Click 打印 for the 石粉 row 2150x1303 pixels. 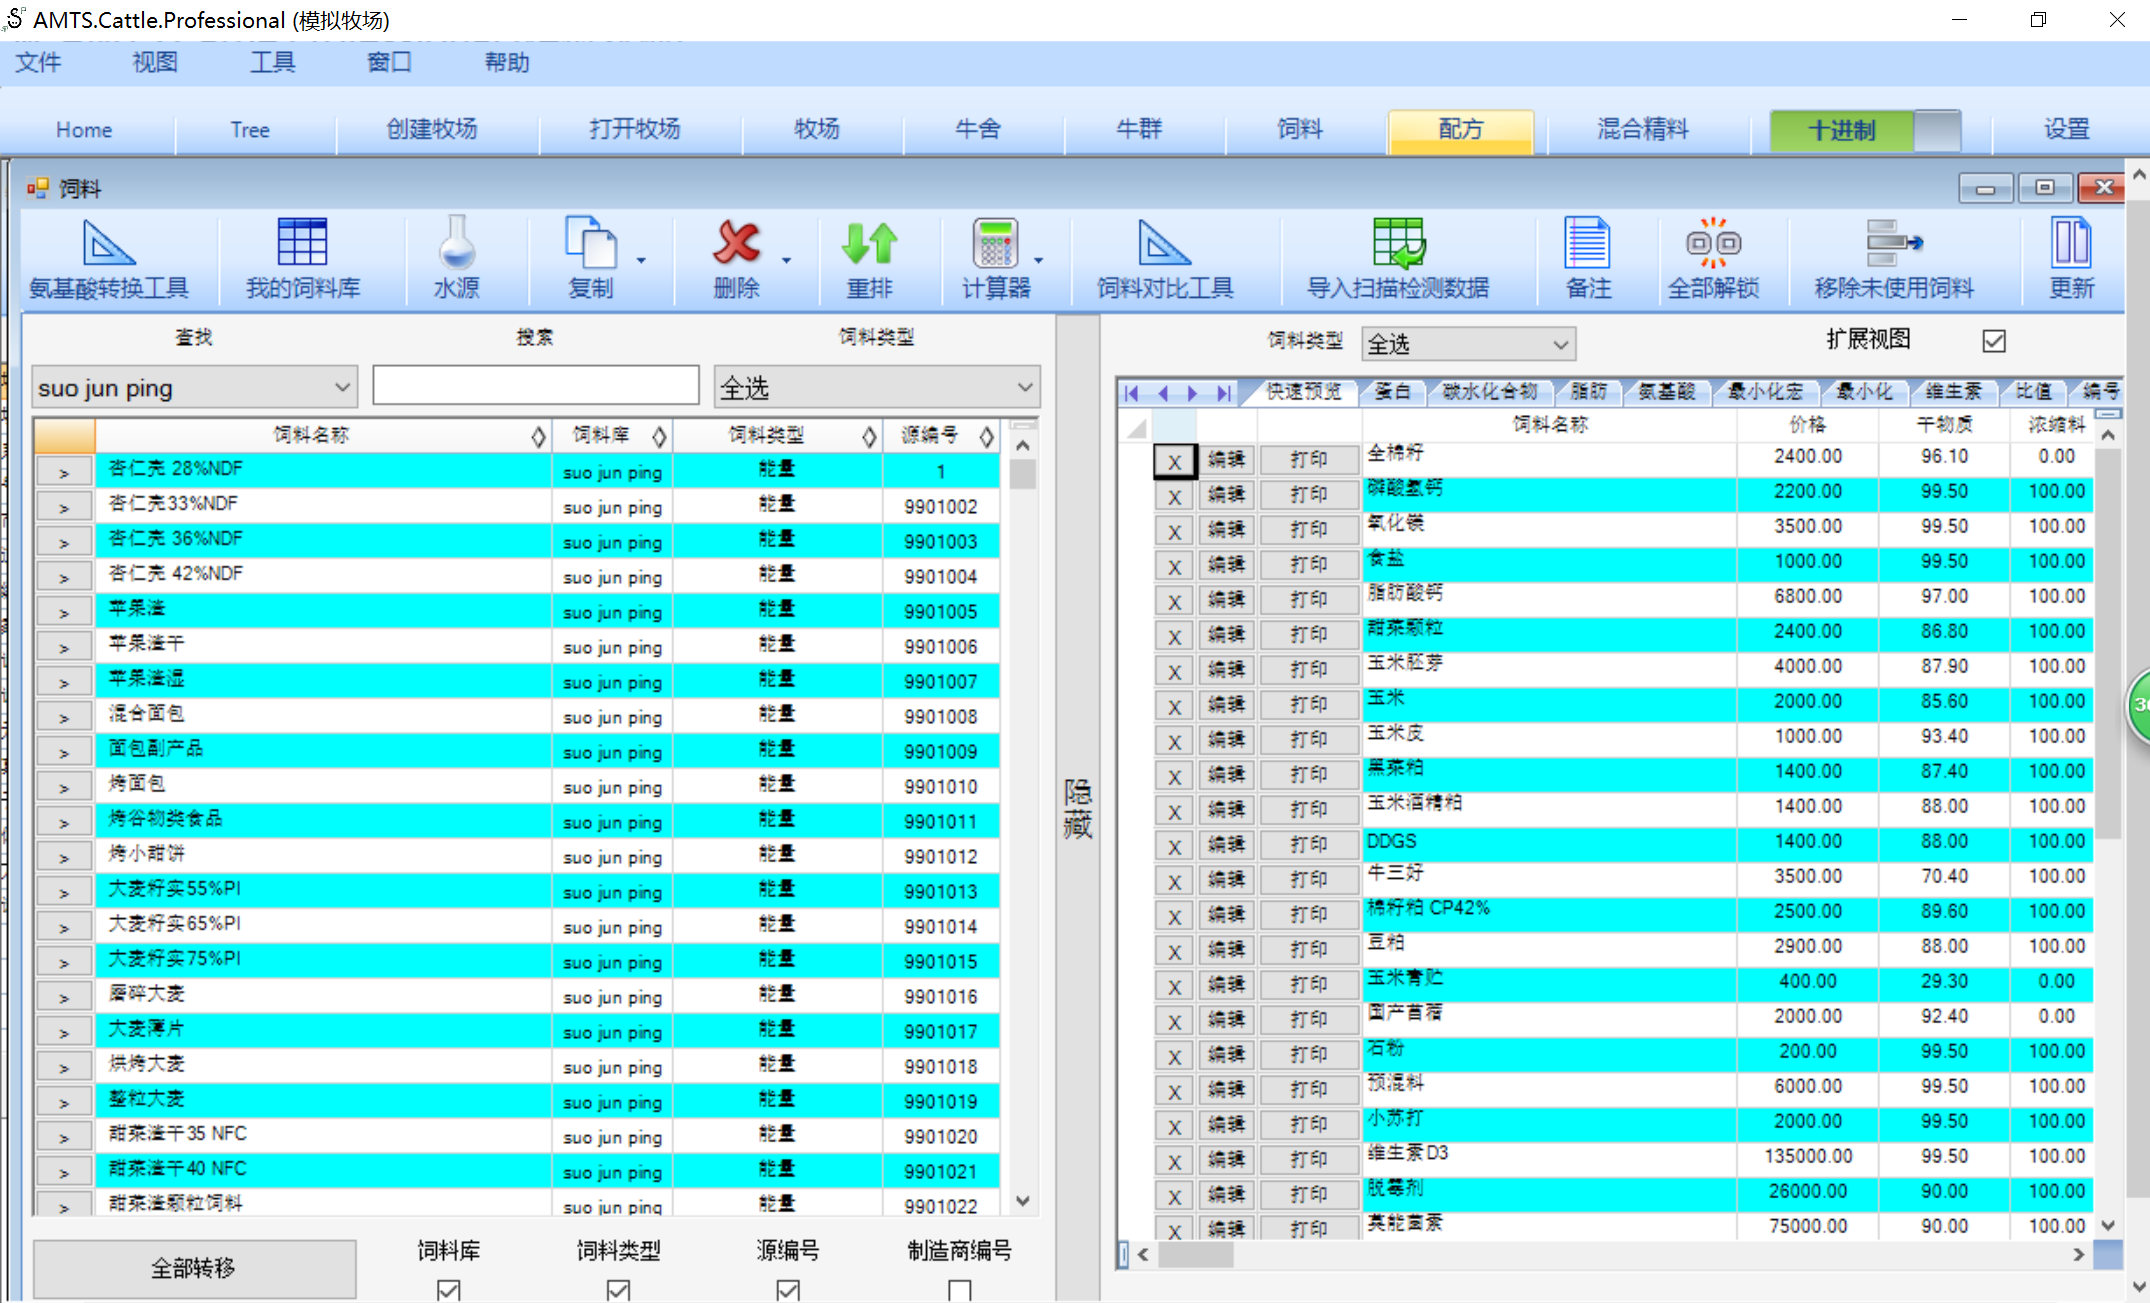pyautogui.click(x=1309, y=1055)
